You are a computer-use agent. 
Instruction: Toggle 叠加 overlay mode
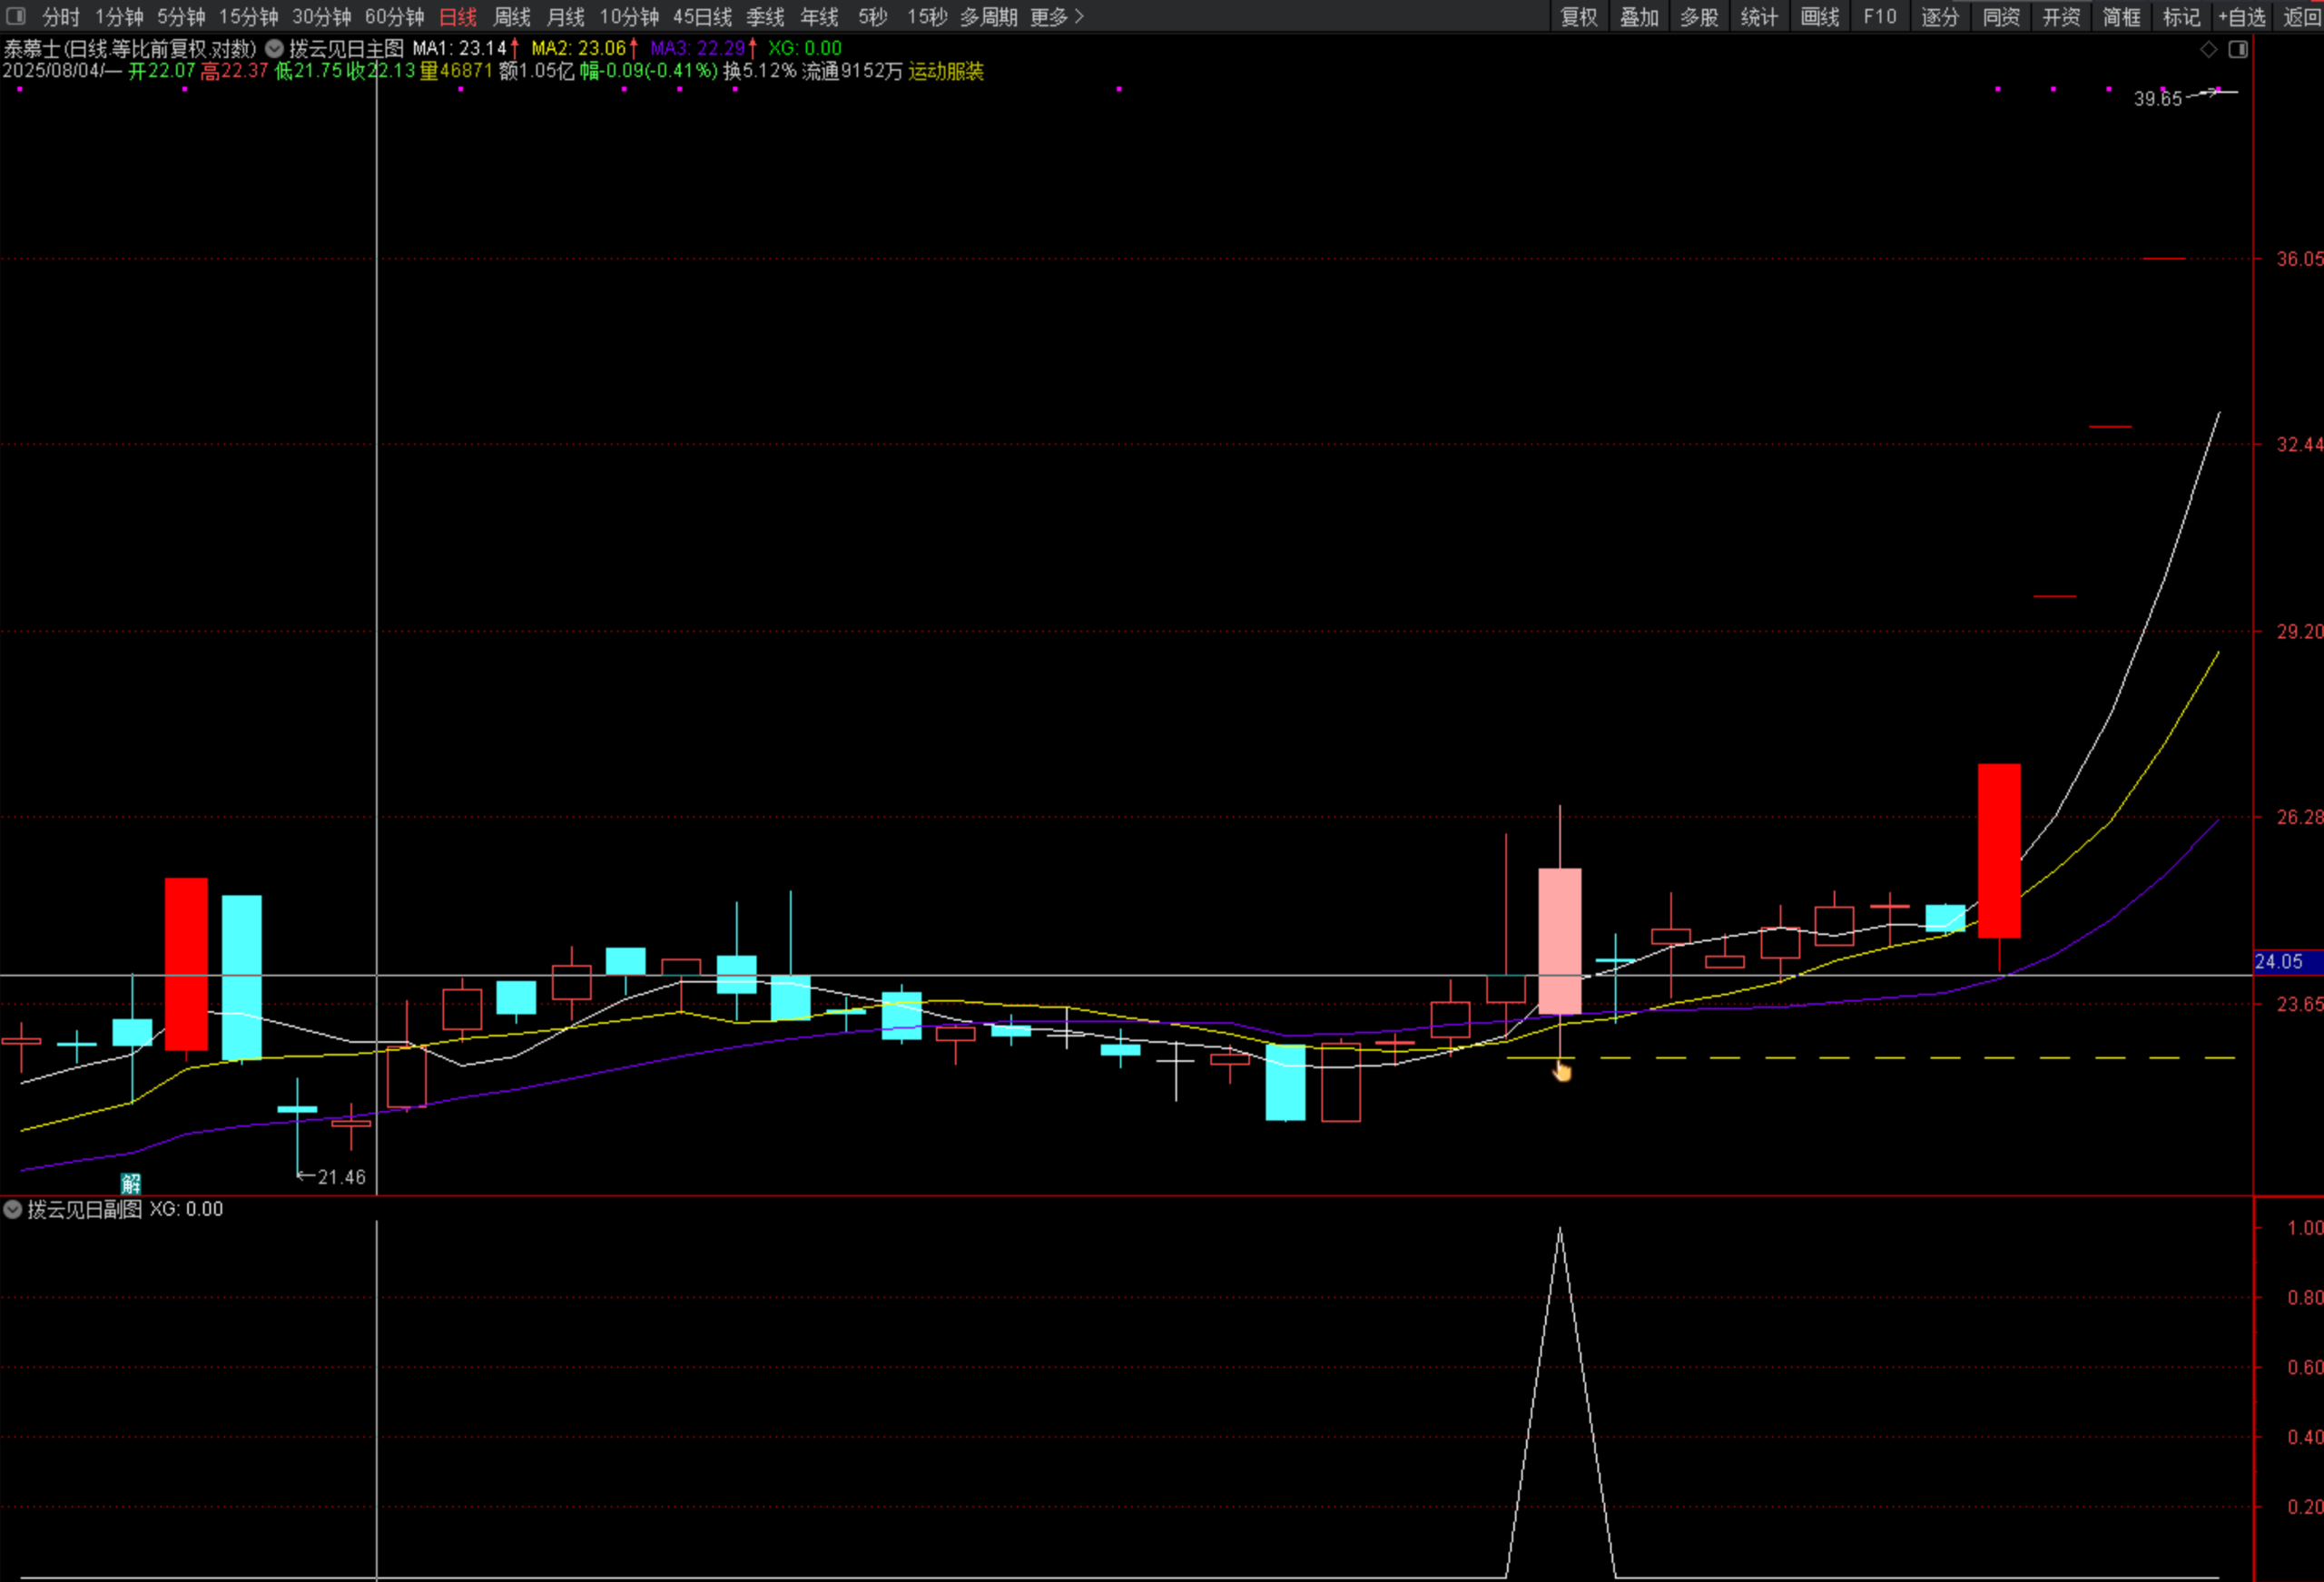coord(1639,17)
